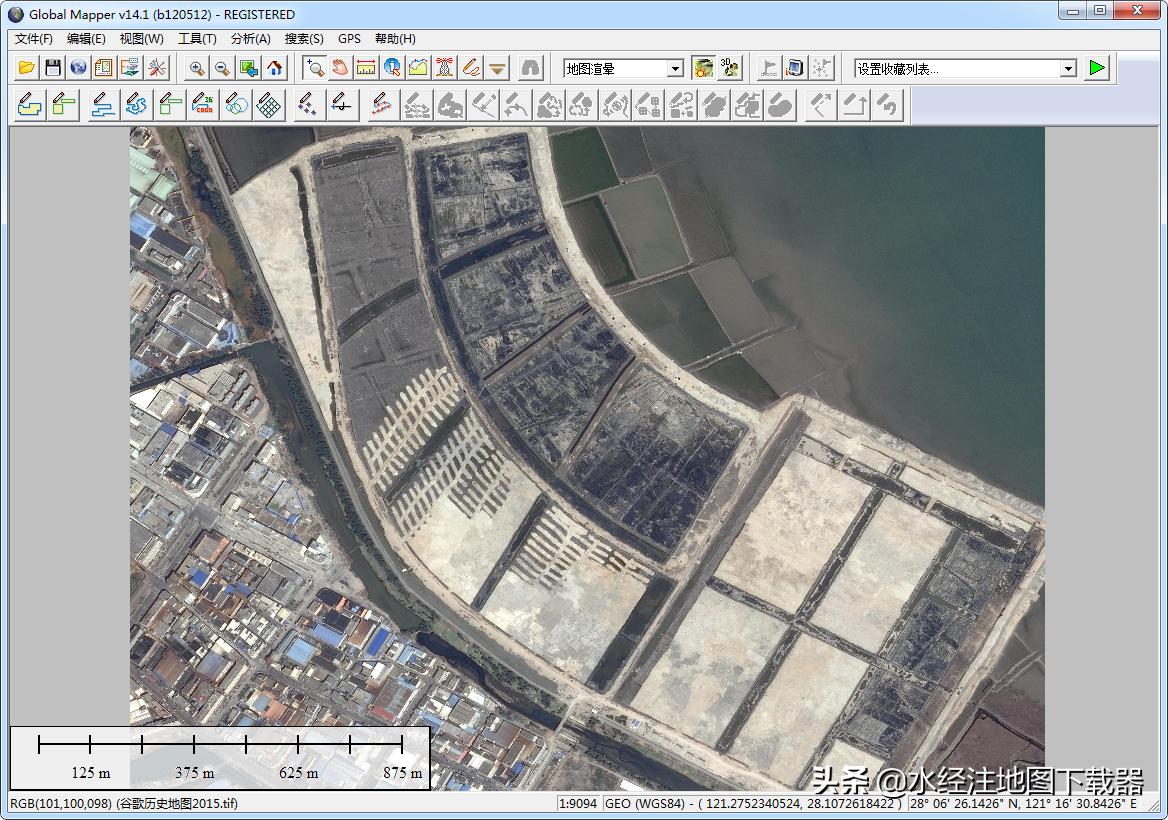Viewport: 1168px width, 820px height.
Task: Toggle the hill shading button
Action: (x=703, y=68)
